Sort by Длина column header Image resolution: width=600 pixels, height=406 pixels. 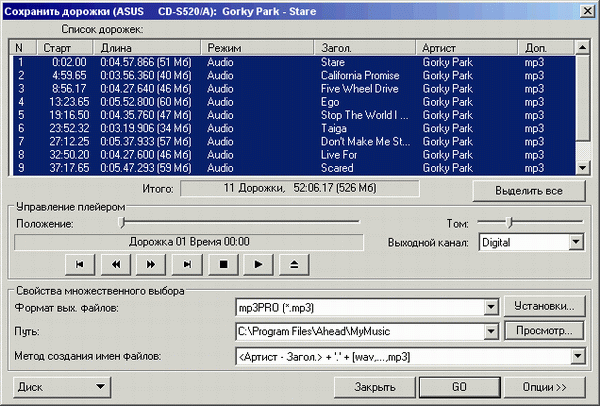point(147,48)
